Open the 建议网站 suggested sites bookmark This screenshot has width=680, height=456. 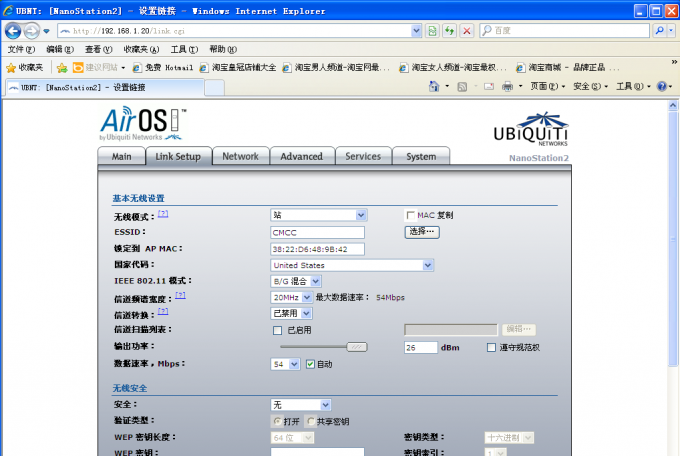pyautogui.click(x=99, y=68)
